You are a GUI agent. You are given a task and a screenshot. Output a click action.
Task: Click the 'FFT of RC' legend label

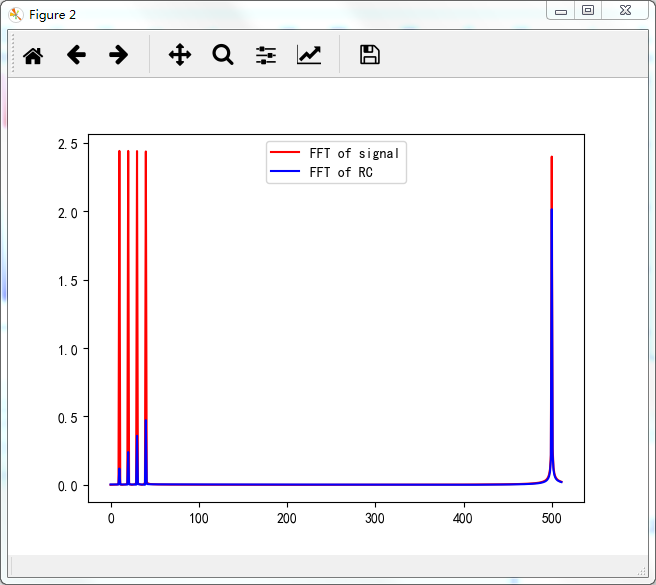pos(341,172)
